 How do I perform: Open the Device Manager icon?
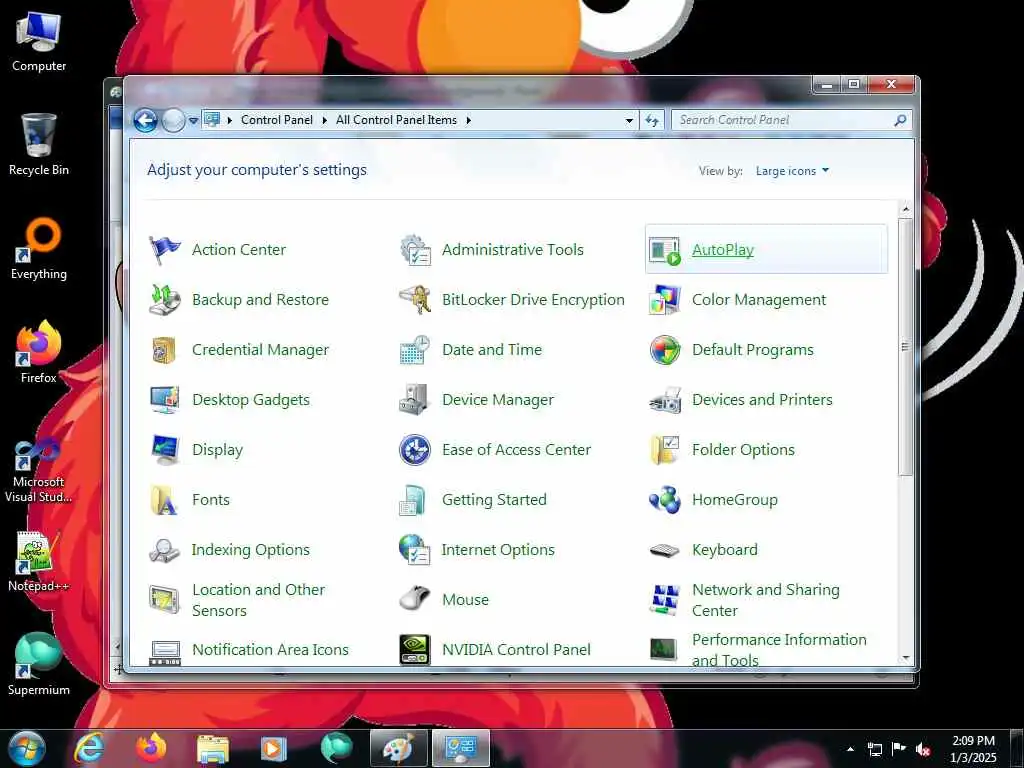[415, 400]
